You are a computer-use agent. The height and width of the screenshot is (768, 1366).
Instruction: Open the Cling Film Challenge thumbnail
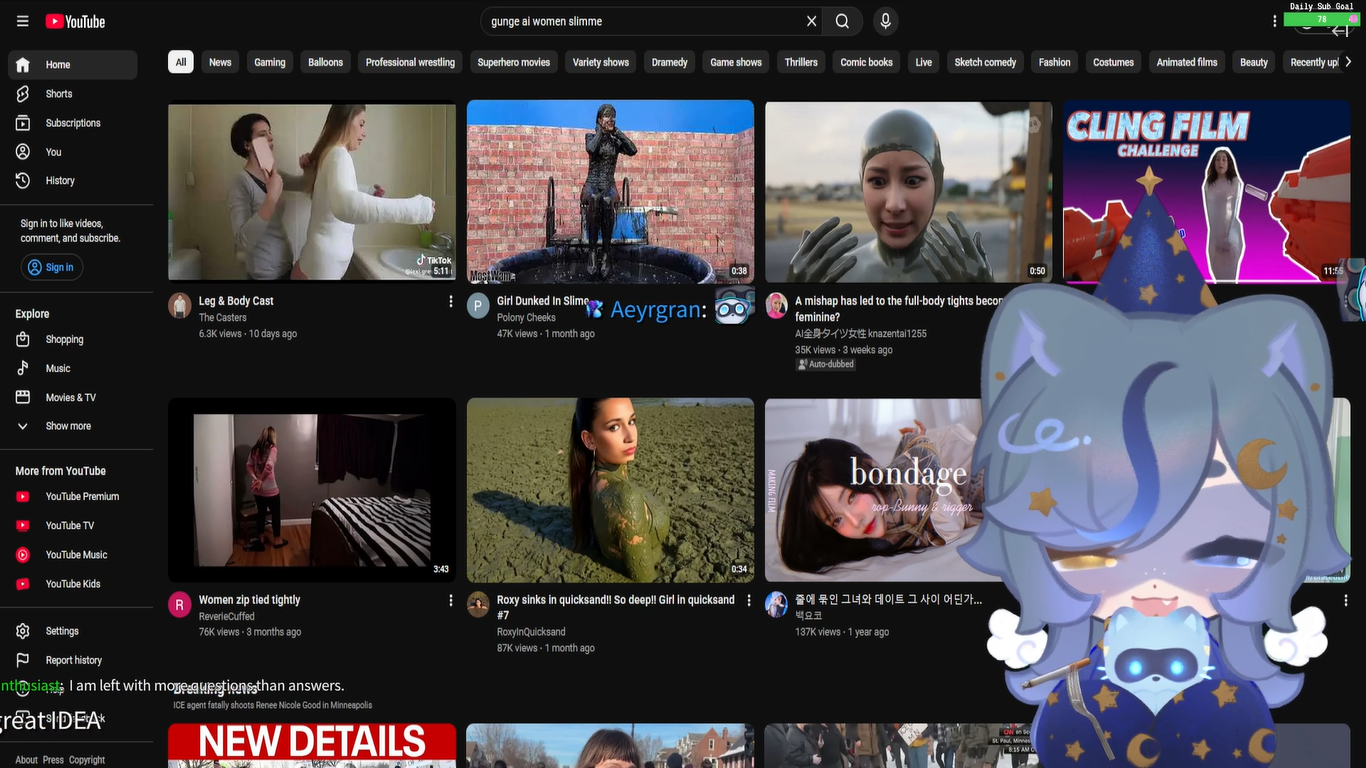[1207, 191]
